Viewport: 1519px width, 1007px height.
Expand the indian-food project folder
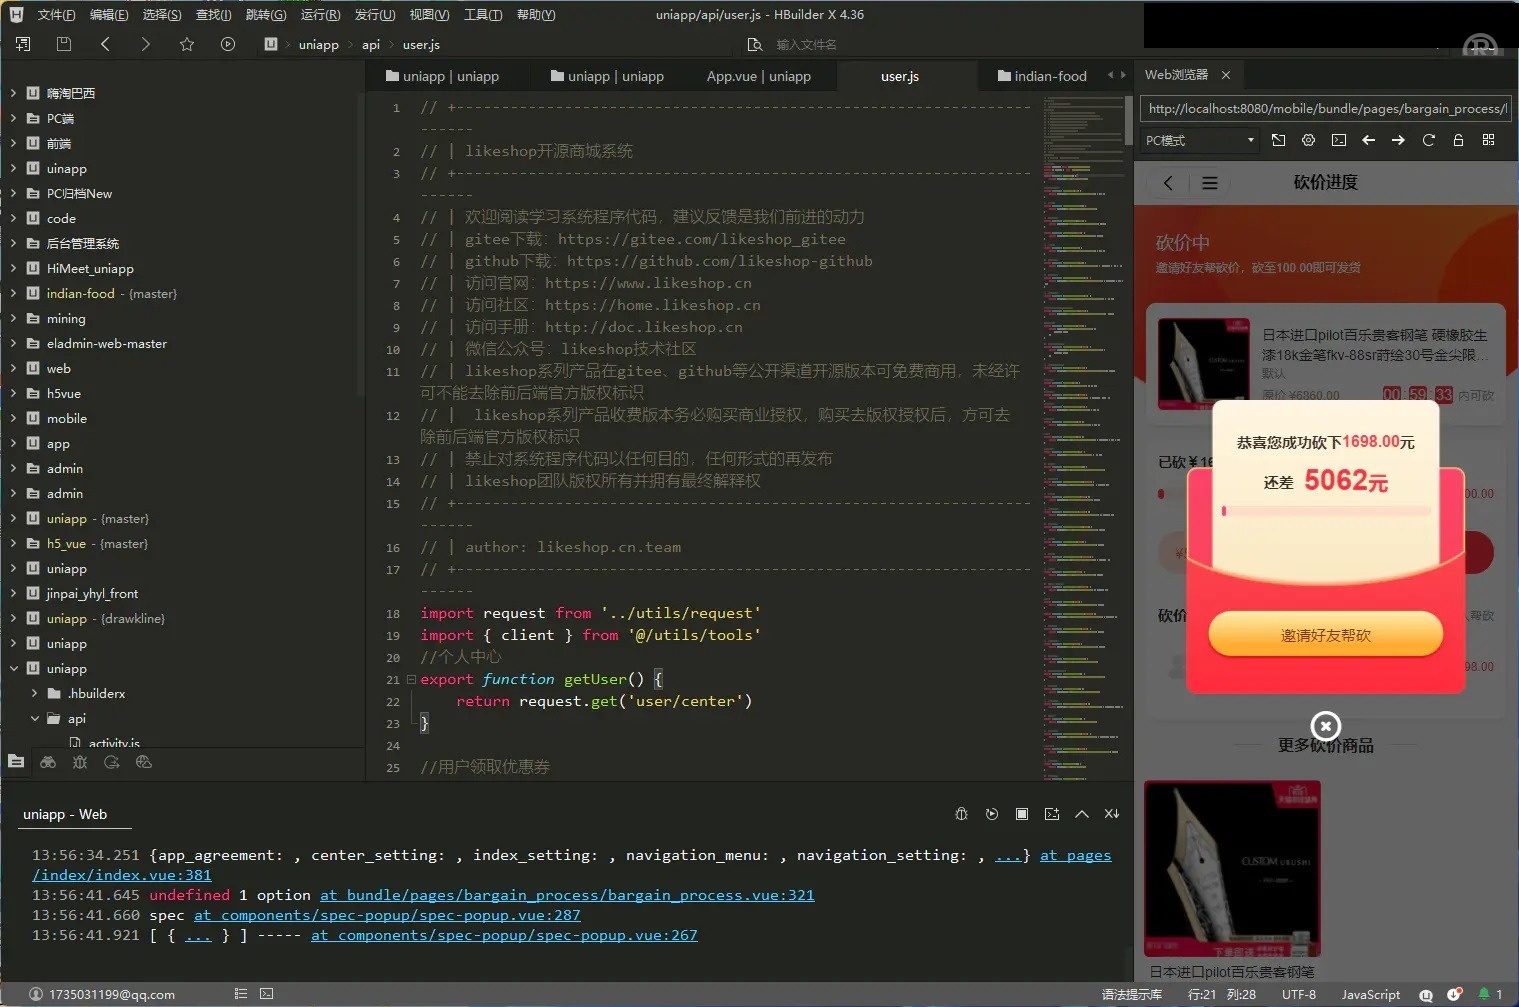(13, 293)
